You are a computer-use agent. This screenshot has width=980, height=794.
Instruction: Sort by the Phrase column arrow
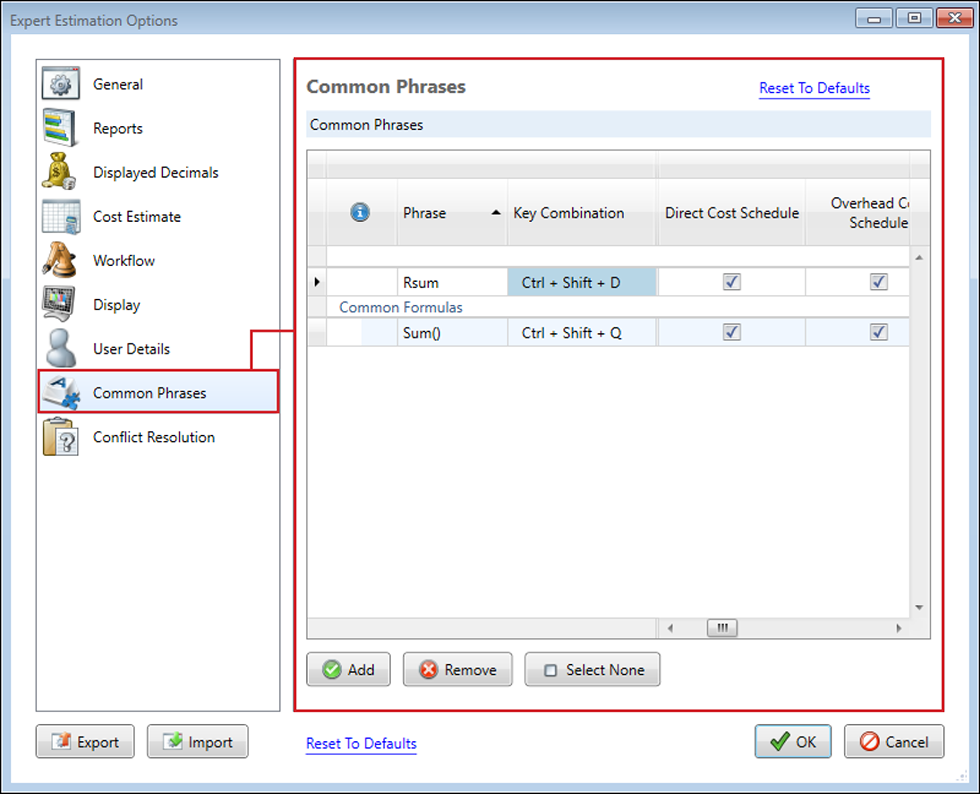click(497, 213)
